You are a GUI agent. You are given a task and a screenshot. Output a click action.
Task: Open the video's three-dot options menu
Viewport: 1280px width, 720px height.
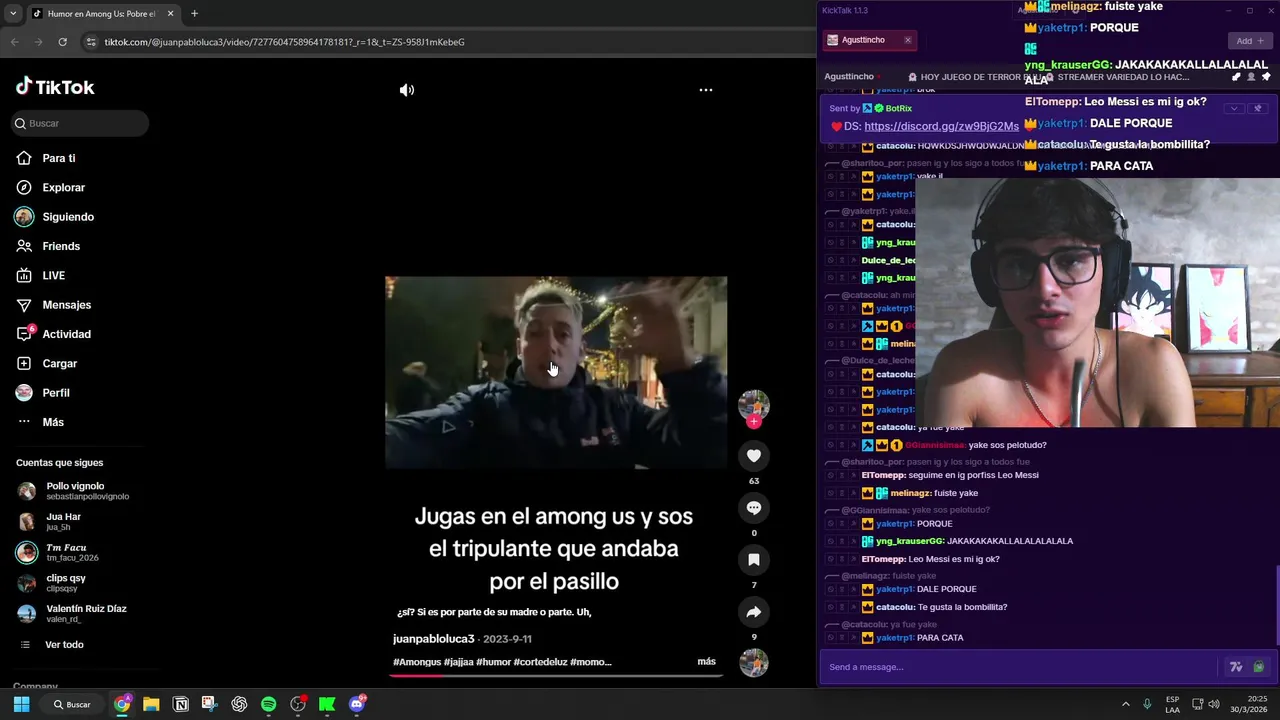705,90
